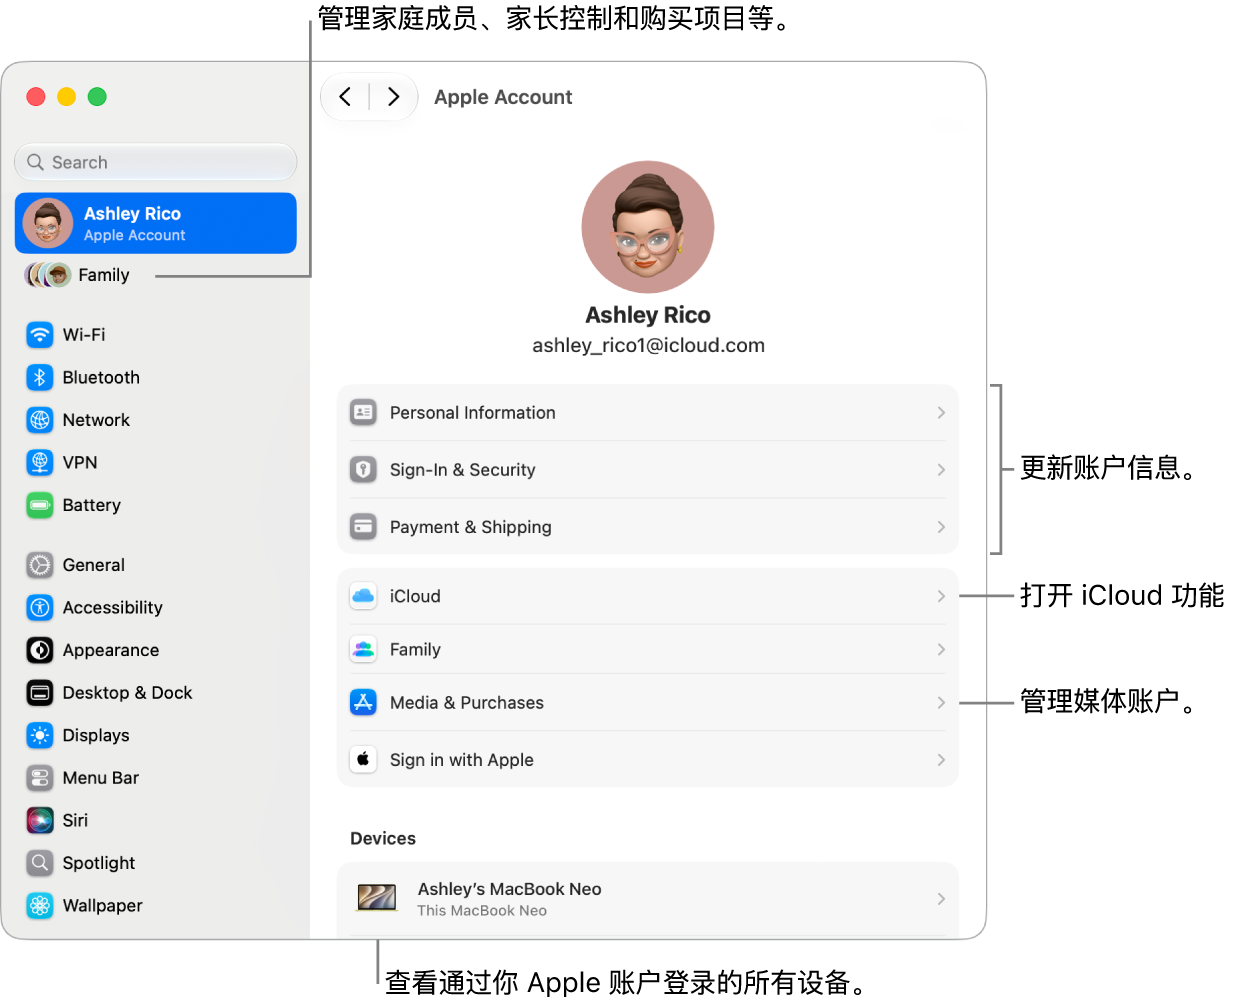
Task: Expand Sign-In & Security row chevron
Action: (941, 469)
